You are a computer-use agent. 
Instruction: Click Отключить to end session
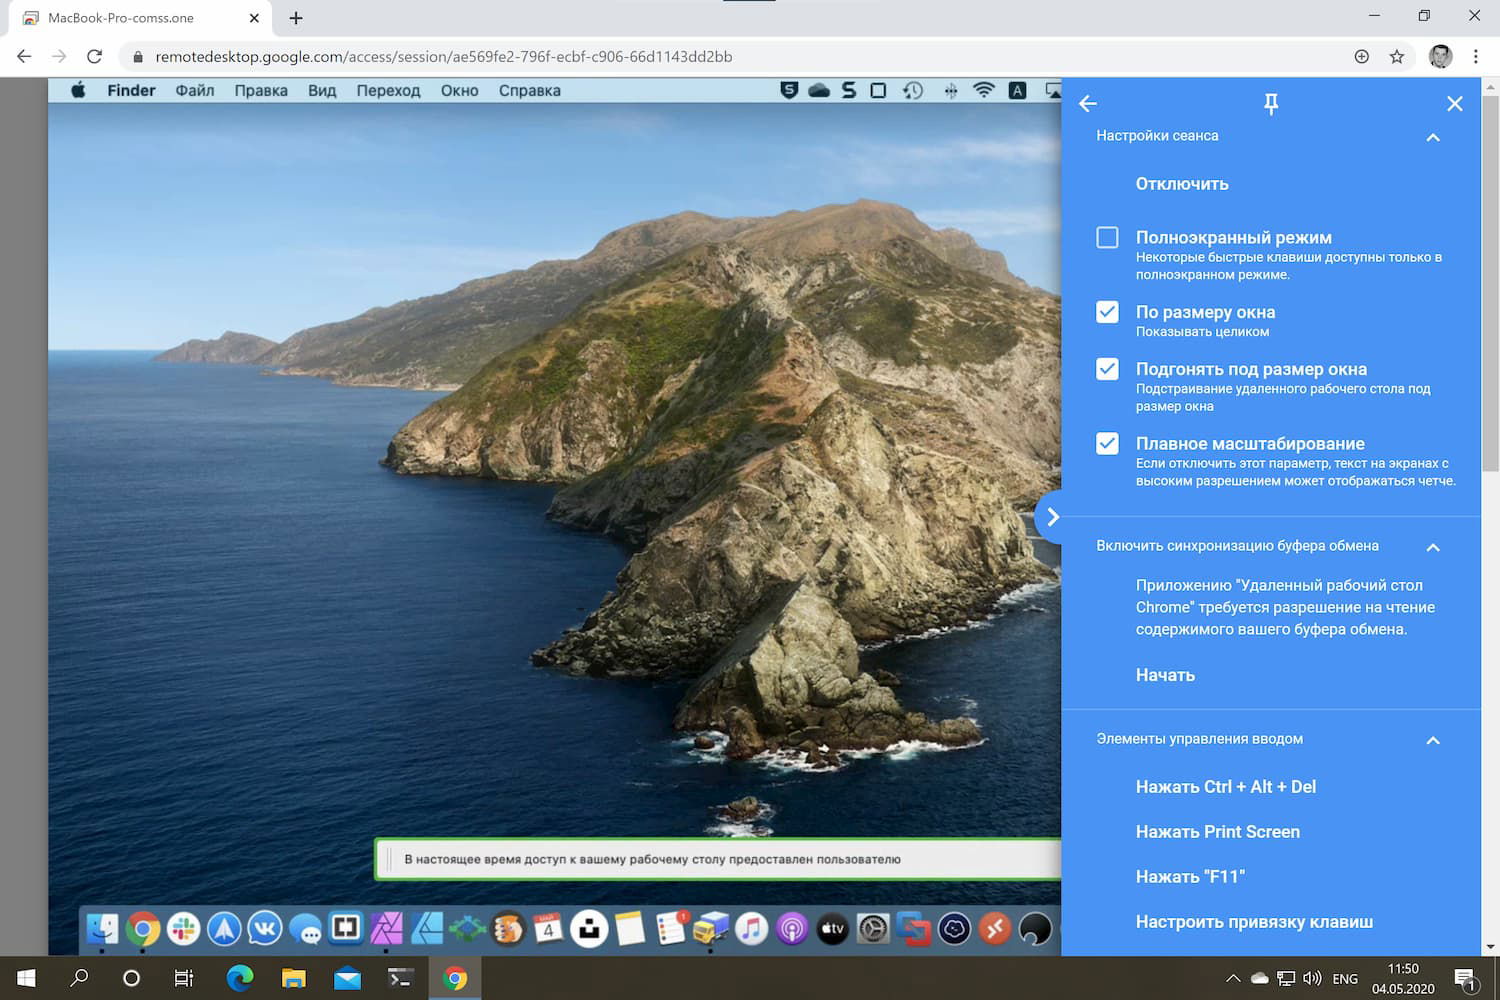(1181, 184)
